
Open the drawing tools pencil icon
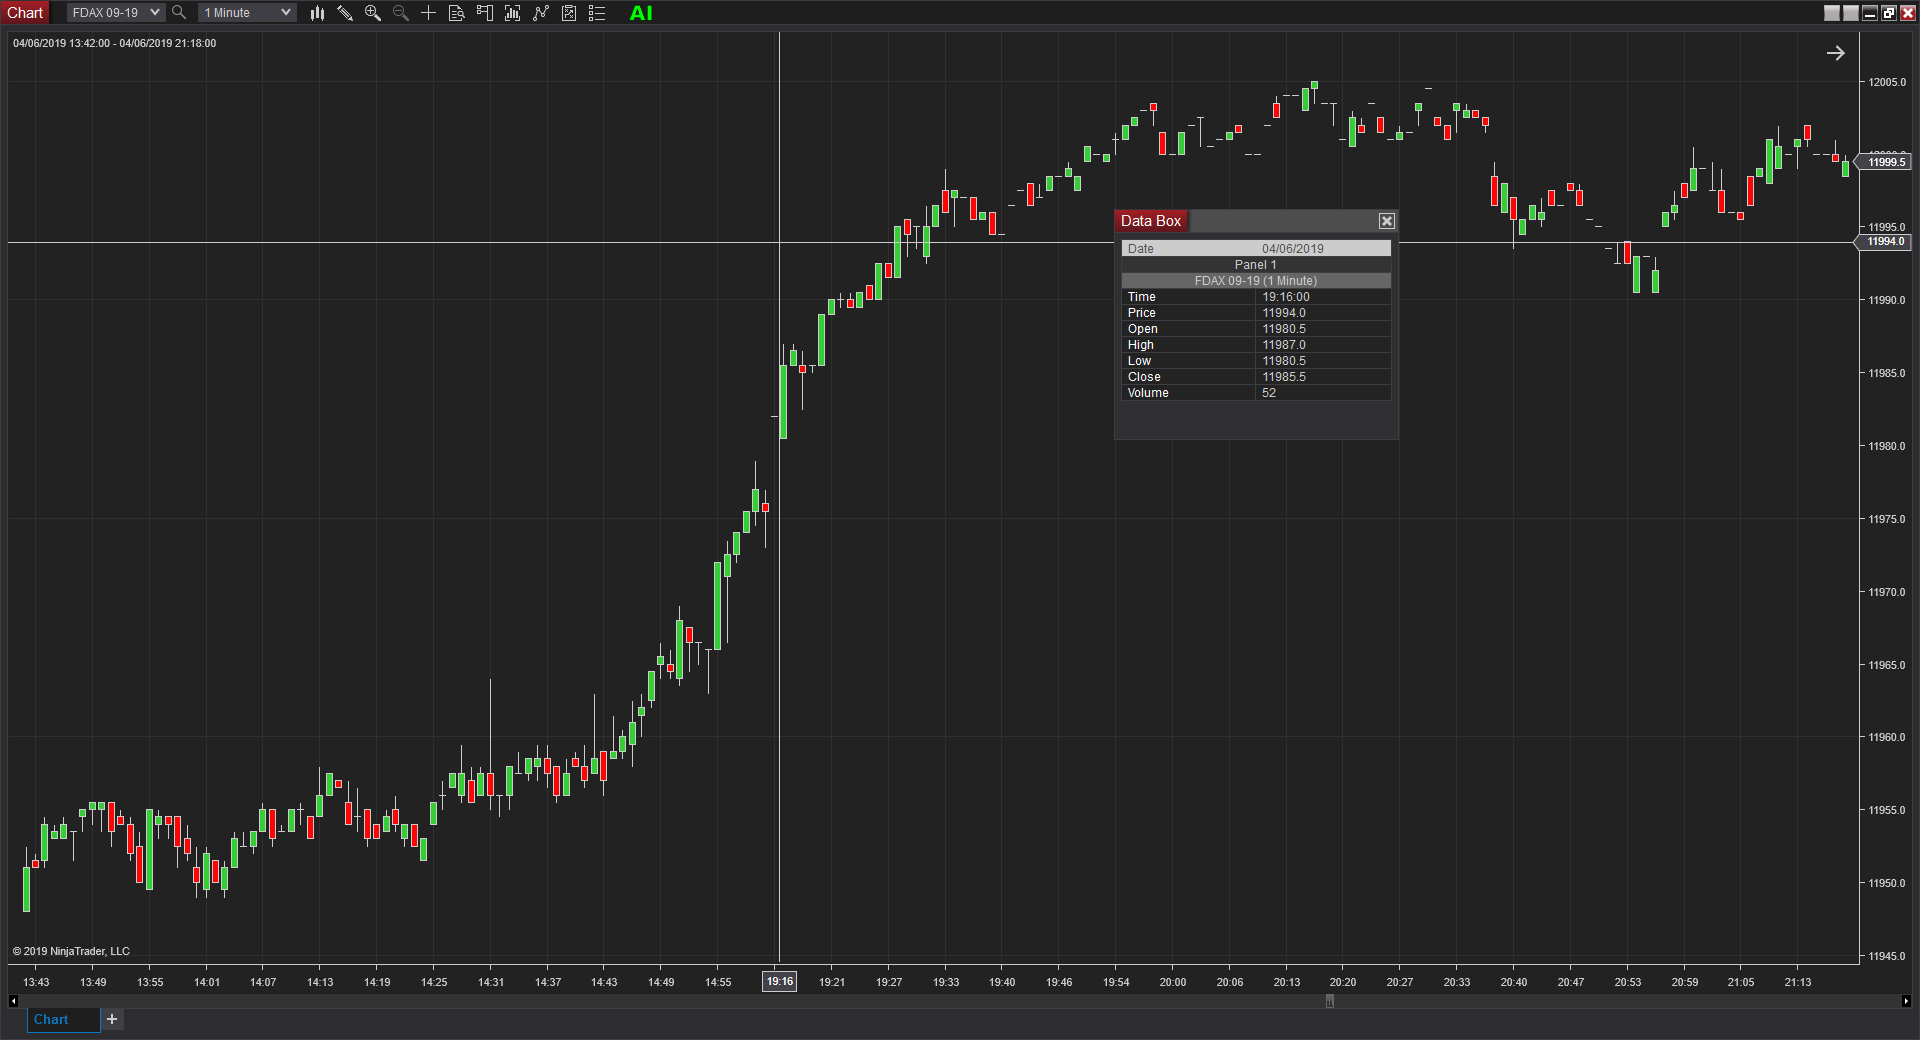point(345,13)
